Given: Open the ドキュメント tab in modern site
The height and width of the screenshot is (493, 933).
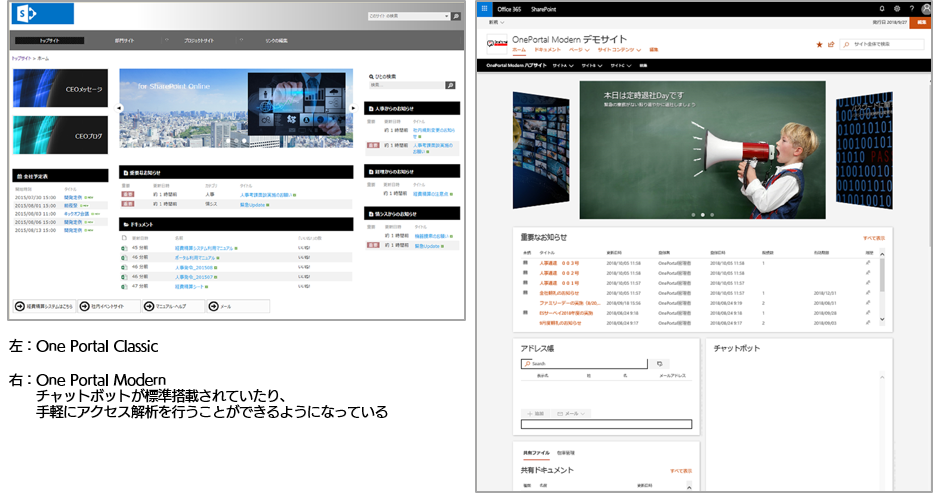Looking at the screenshot, I should [547, 49].
